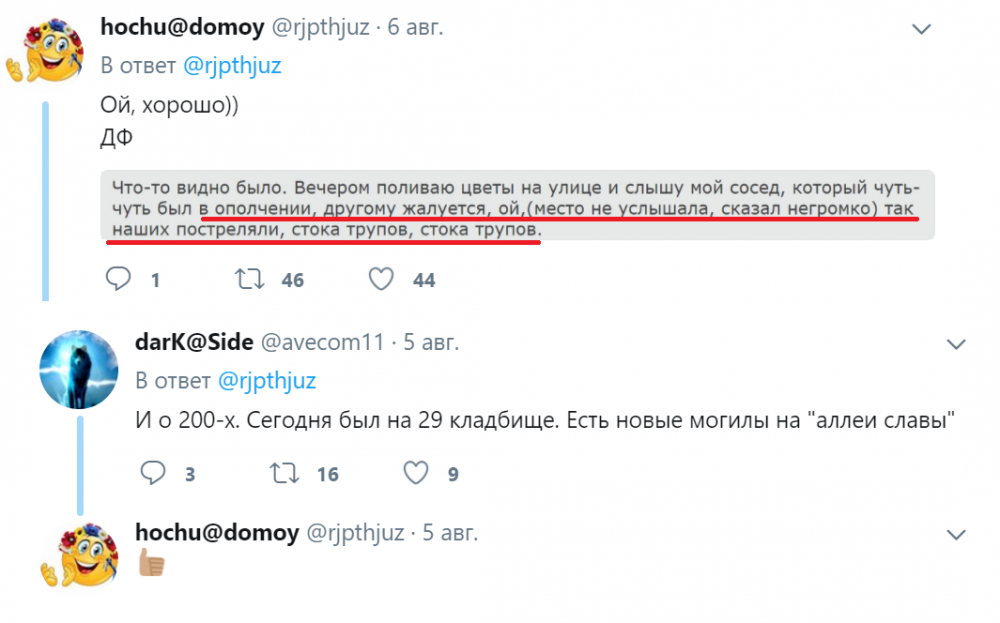Like darK@Side's tweet with 9 likes
This screenshot has width=1000, height=623.
pyautogui.click(x=415, y=473)
